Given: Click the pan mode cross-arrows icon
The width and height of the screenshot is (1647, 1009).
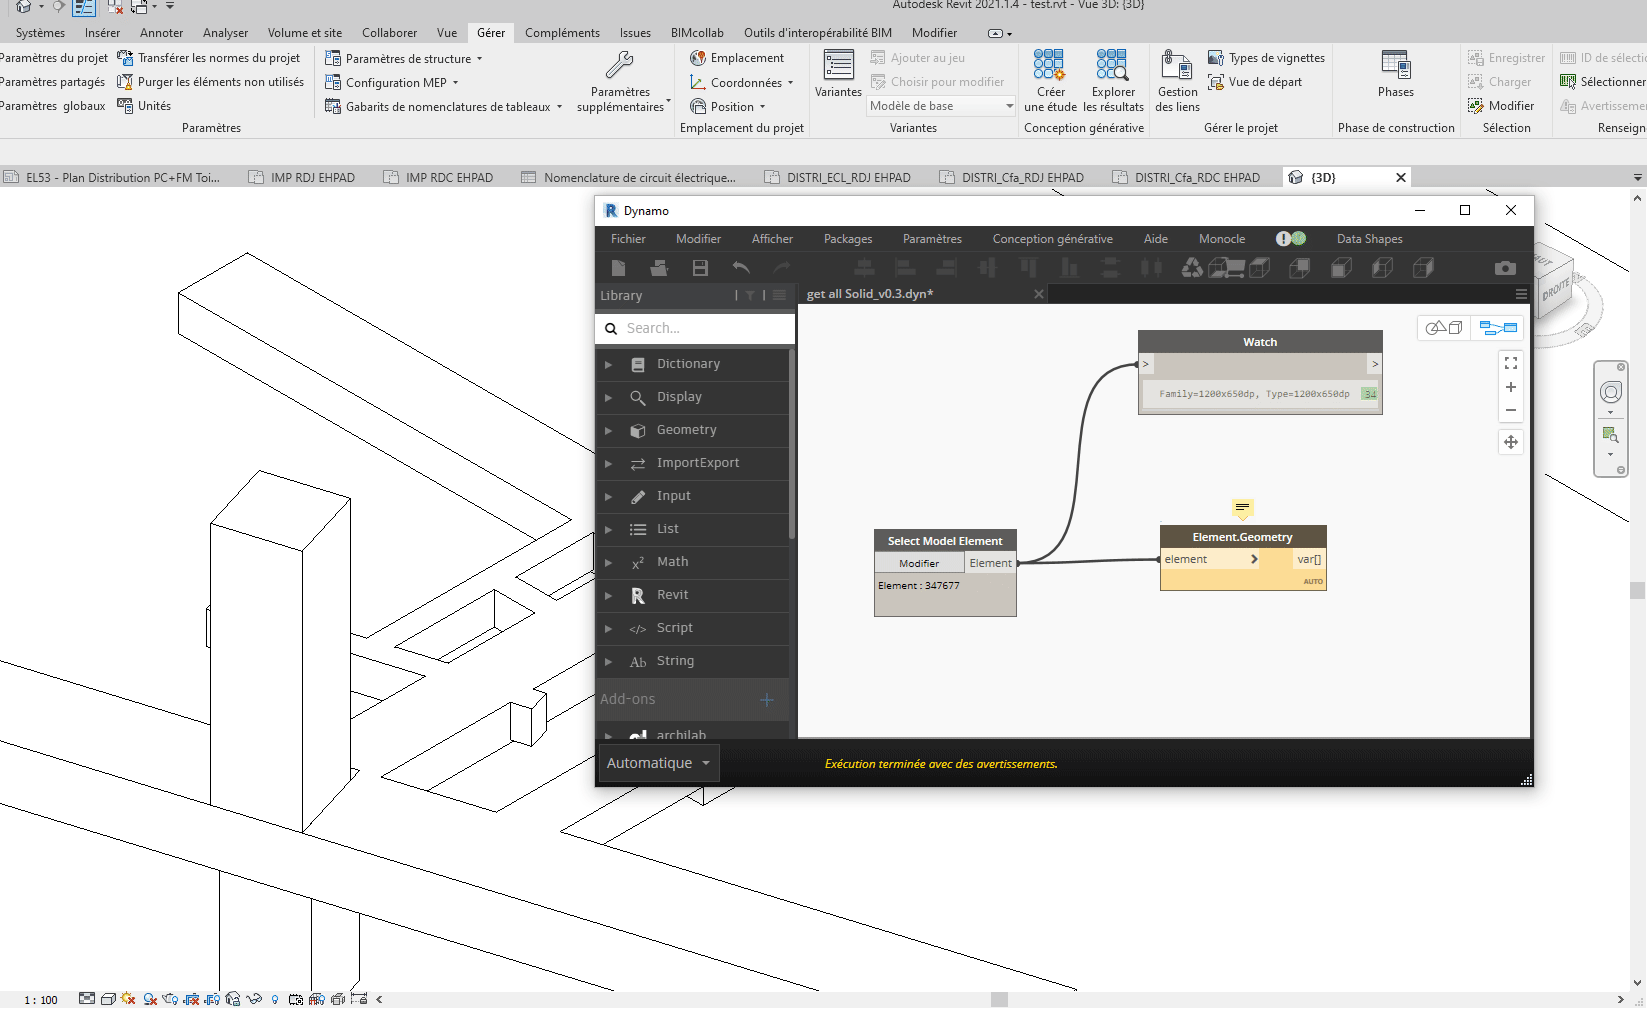Looking at the screenshot, I should pos(1510,442).
